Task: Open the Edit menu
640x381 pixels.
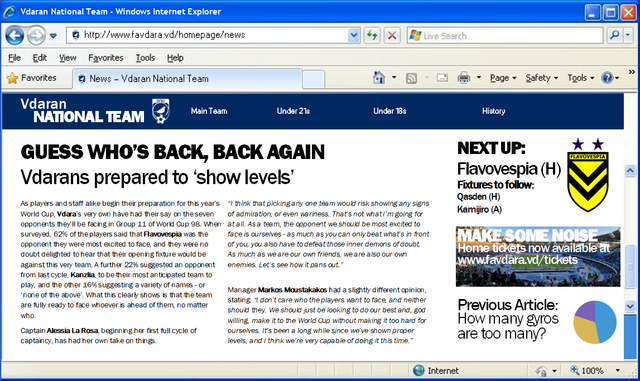Action: pyautogui.click(x=40, y=58)
